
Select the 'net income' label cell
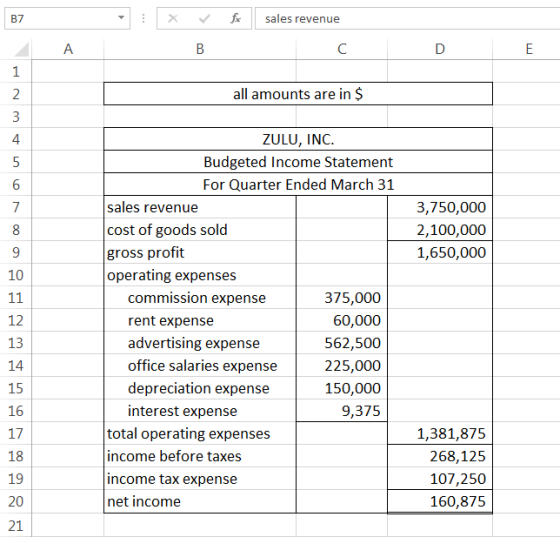(x=200, y=501)
